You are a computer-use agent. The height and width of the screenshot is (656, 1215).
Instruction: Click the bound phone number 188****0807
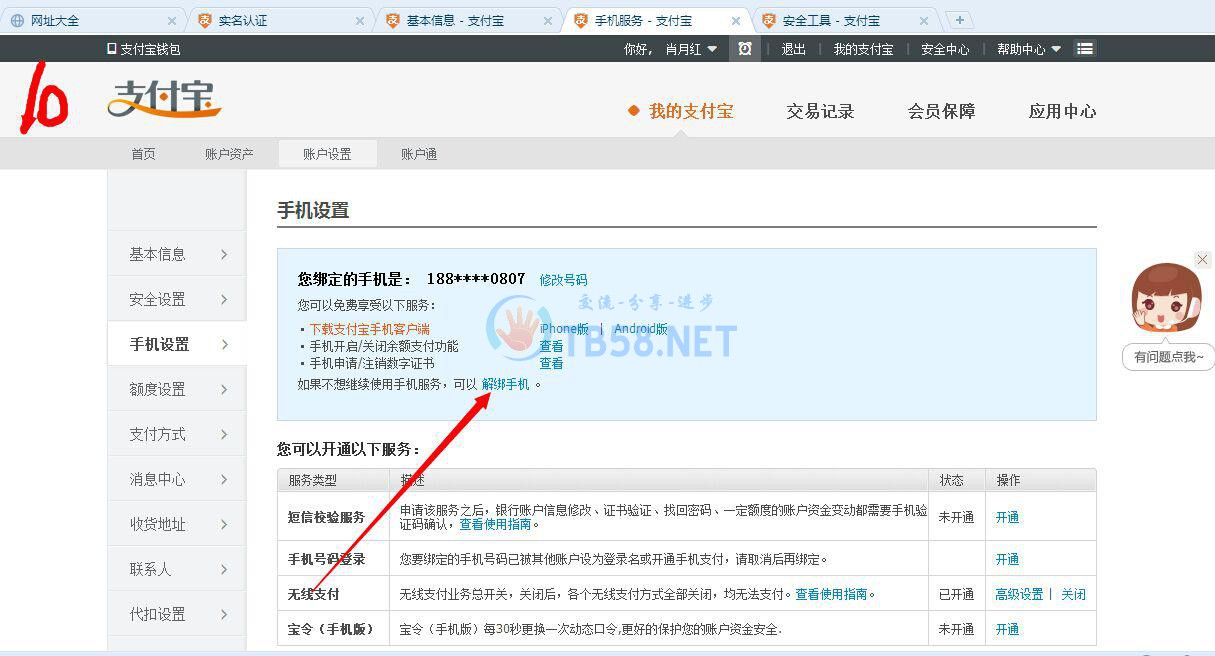476,279
